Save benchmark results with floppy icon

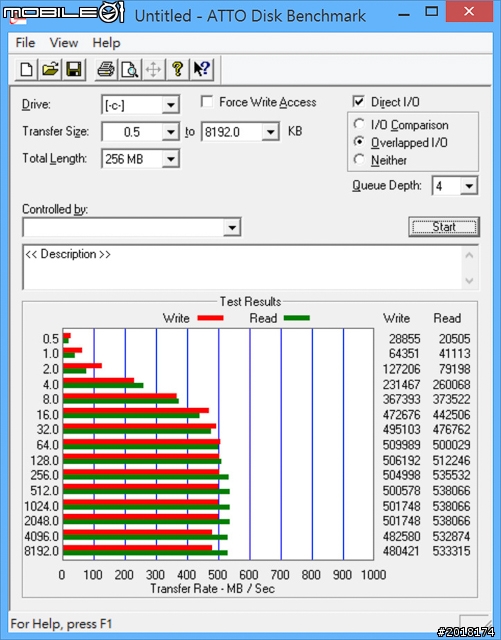coord(74,69)
